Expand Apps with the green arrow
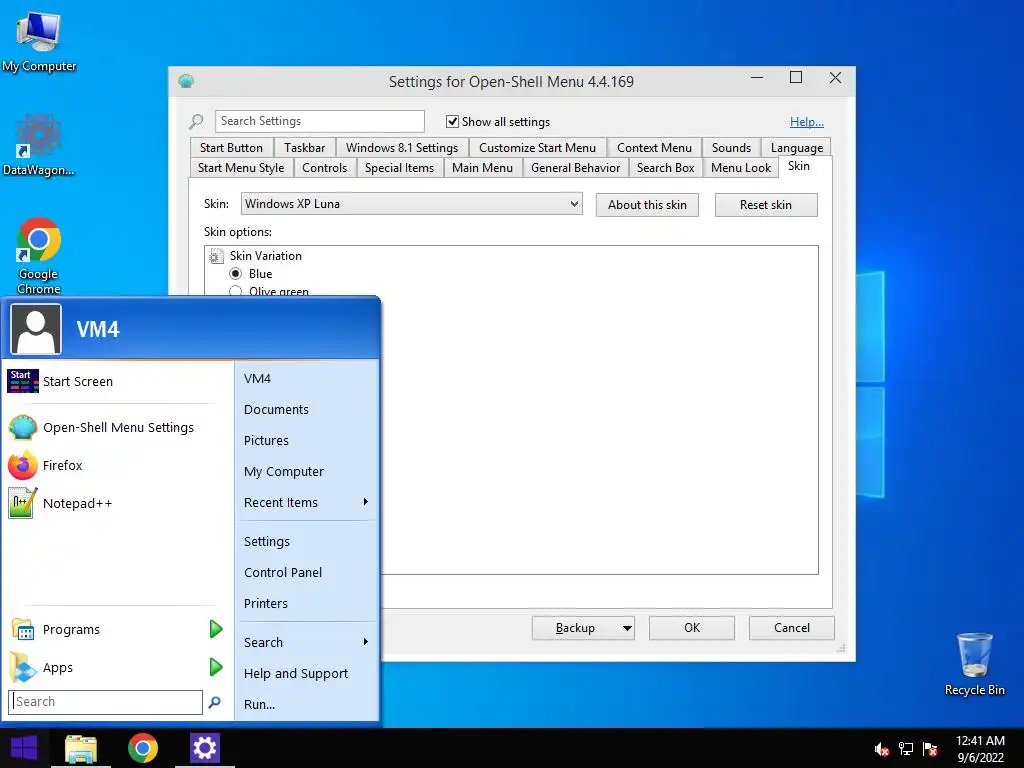The image size is (1024, 768). click(x=216, y=667)
